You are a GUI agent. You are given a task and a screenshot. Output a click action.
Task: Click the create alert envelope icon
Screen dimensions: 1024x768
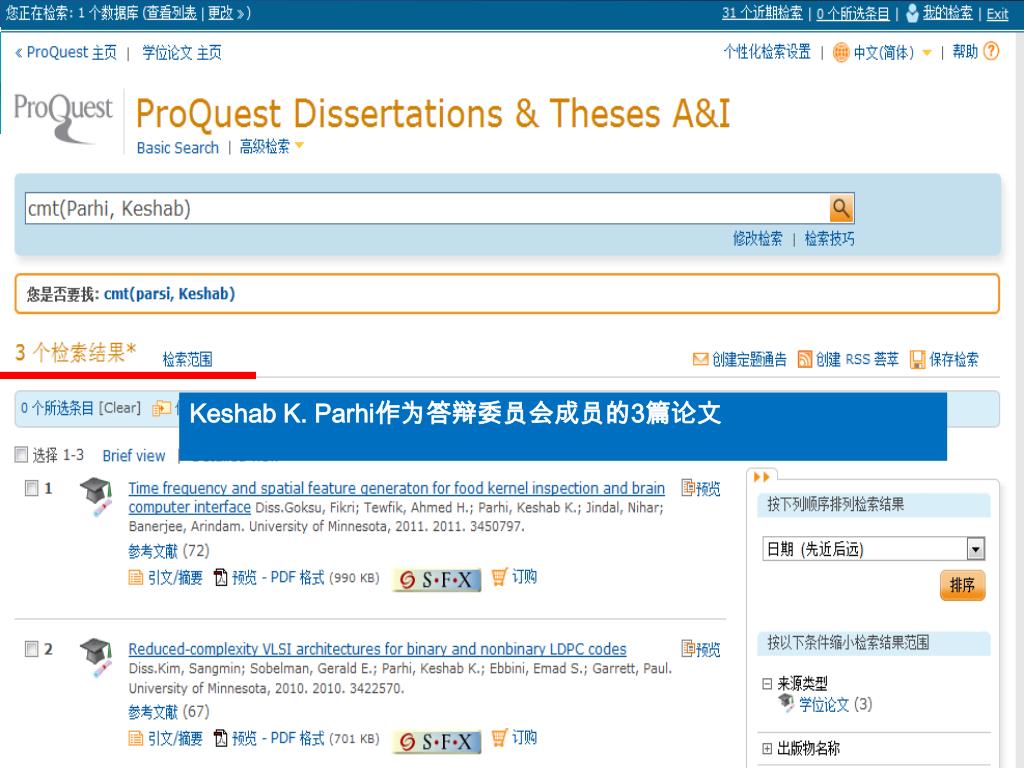700,359
